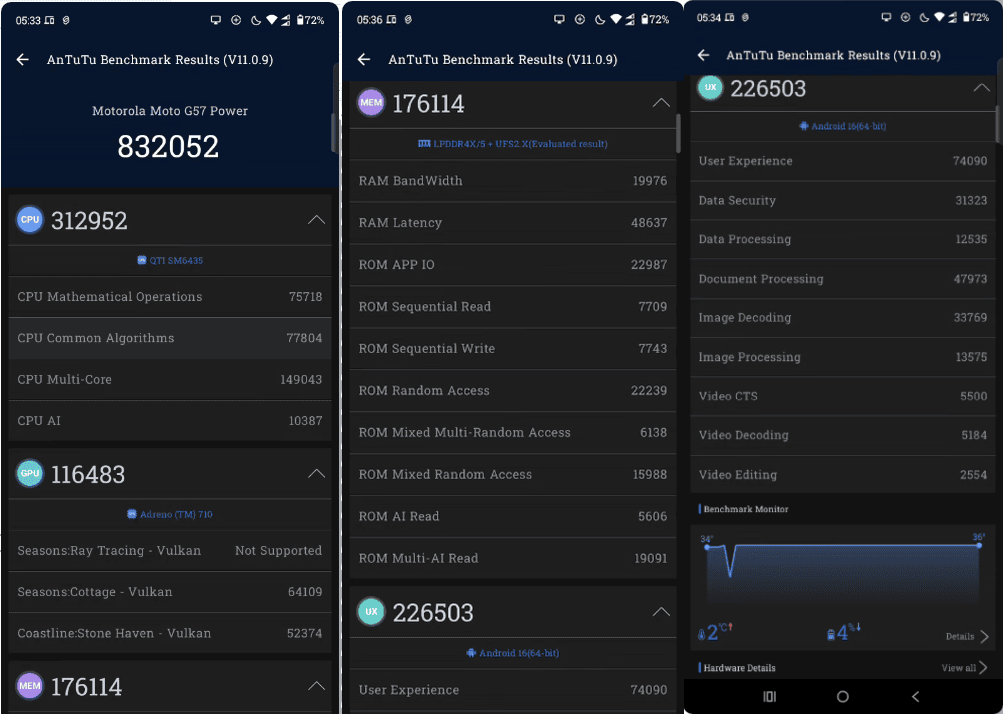1003x714 pixels.
Task: Select the Seasons:Ray Tracing - Vulkan row
Action: 170,550
